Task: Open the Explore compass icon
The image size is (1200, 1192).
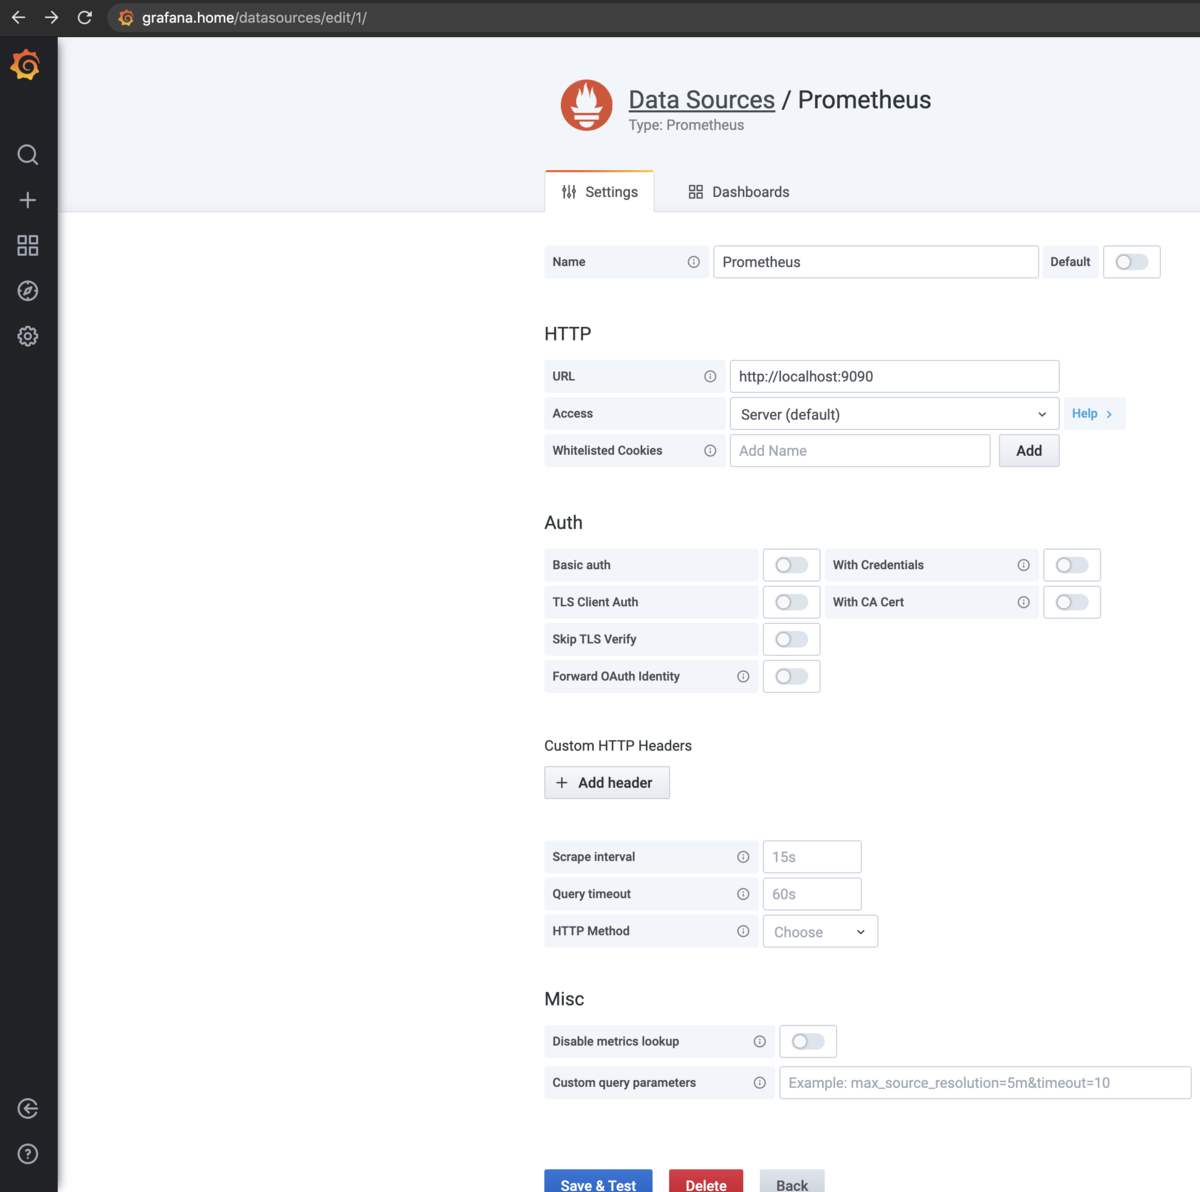Action: [x=28, y=291]
